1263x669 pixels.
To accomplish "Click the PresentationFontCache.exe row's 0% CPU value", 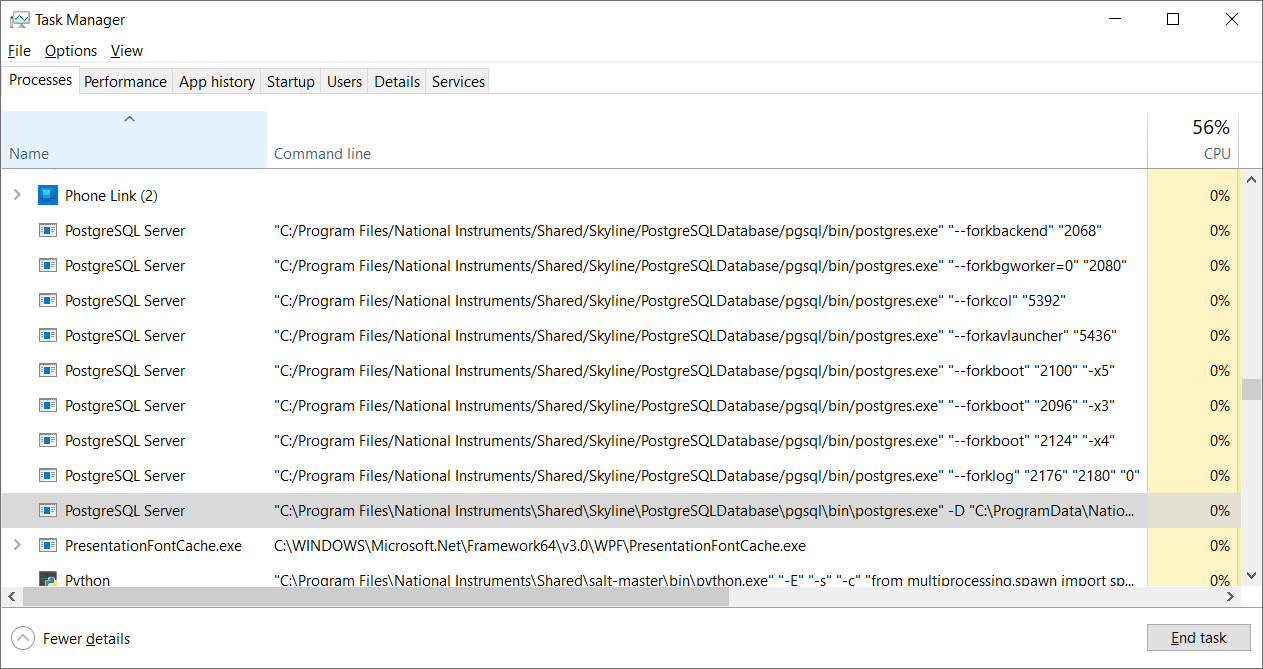I will tap(1219, 546).
